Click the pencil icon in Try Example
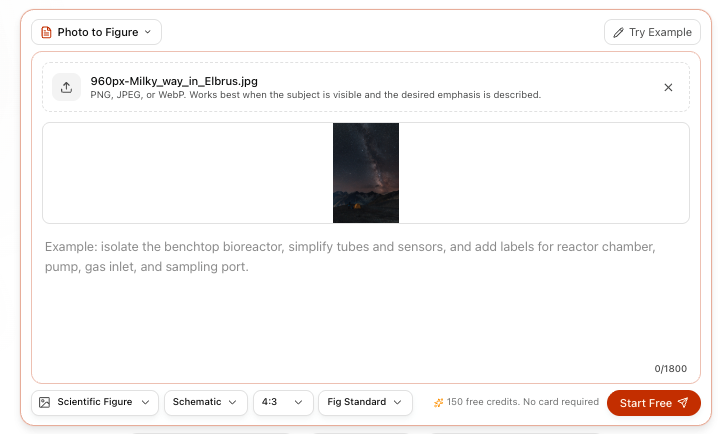Screen dimensions: 723x434 point(618,33)
